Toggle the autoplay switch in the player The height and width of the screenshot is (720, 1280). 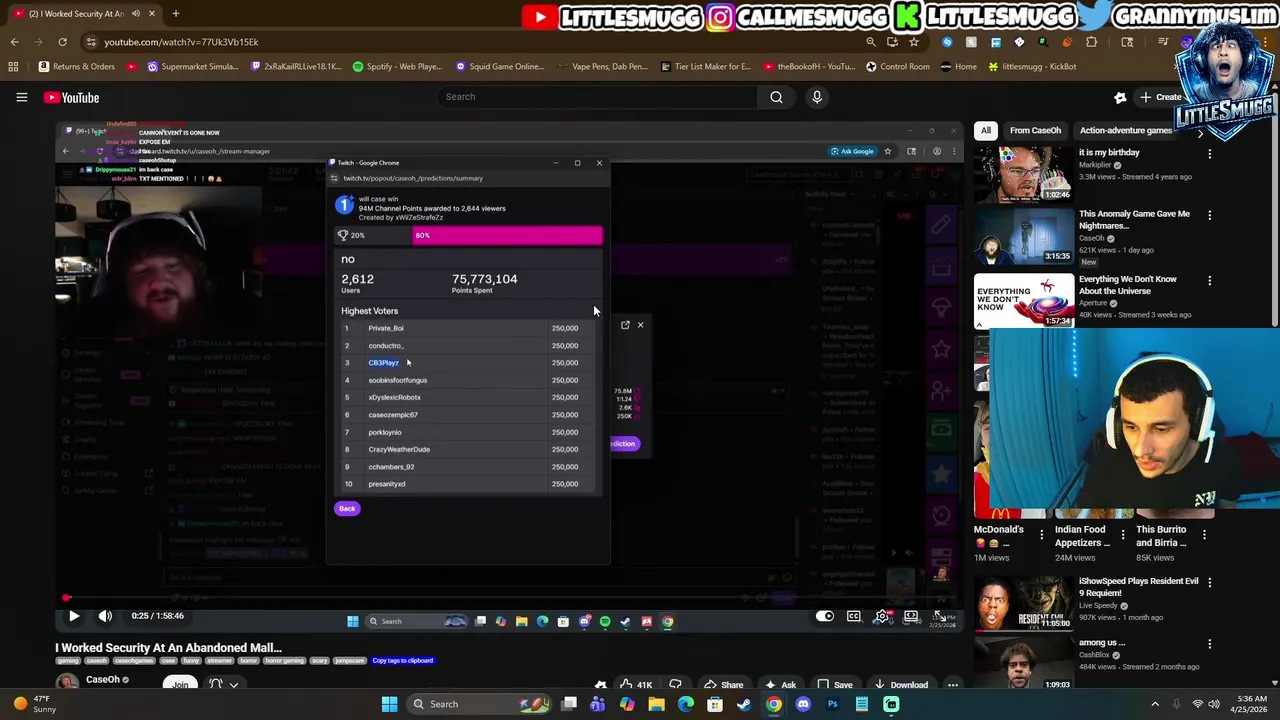pyautogui.click(x=825, y=616)
